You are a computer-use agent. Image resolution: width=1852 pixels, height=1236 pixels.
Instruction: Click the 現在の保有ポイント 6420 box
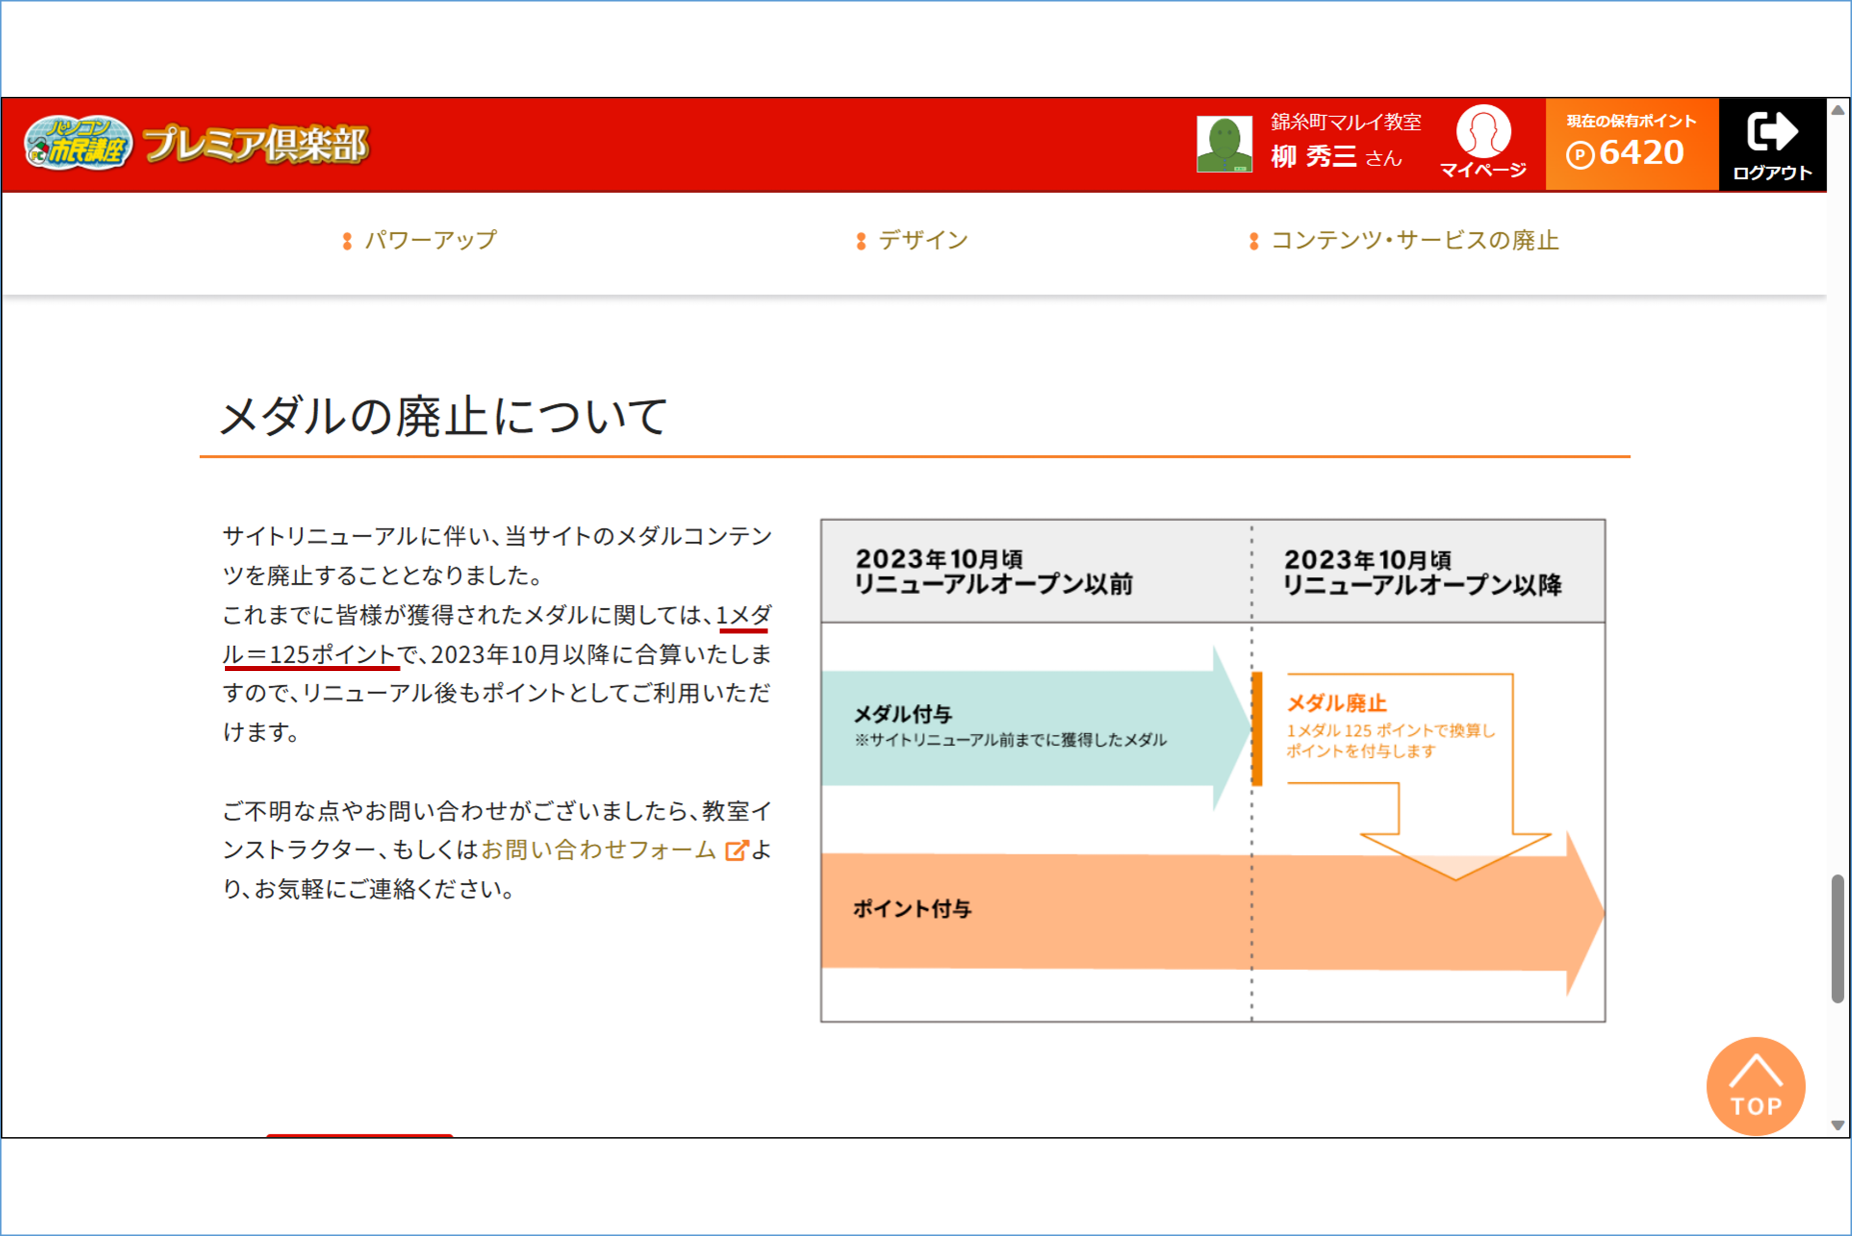pos(1631,144)
